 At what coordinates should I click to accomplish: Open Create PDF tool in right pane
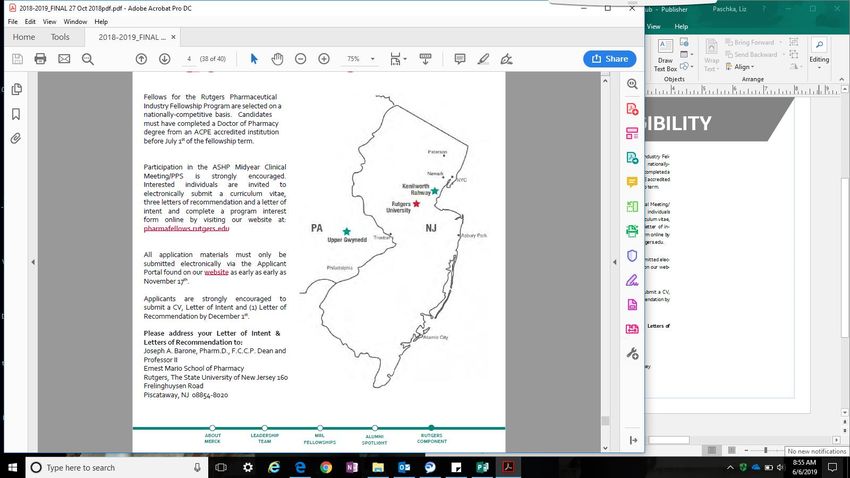[632, 109]
